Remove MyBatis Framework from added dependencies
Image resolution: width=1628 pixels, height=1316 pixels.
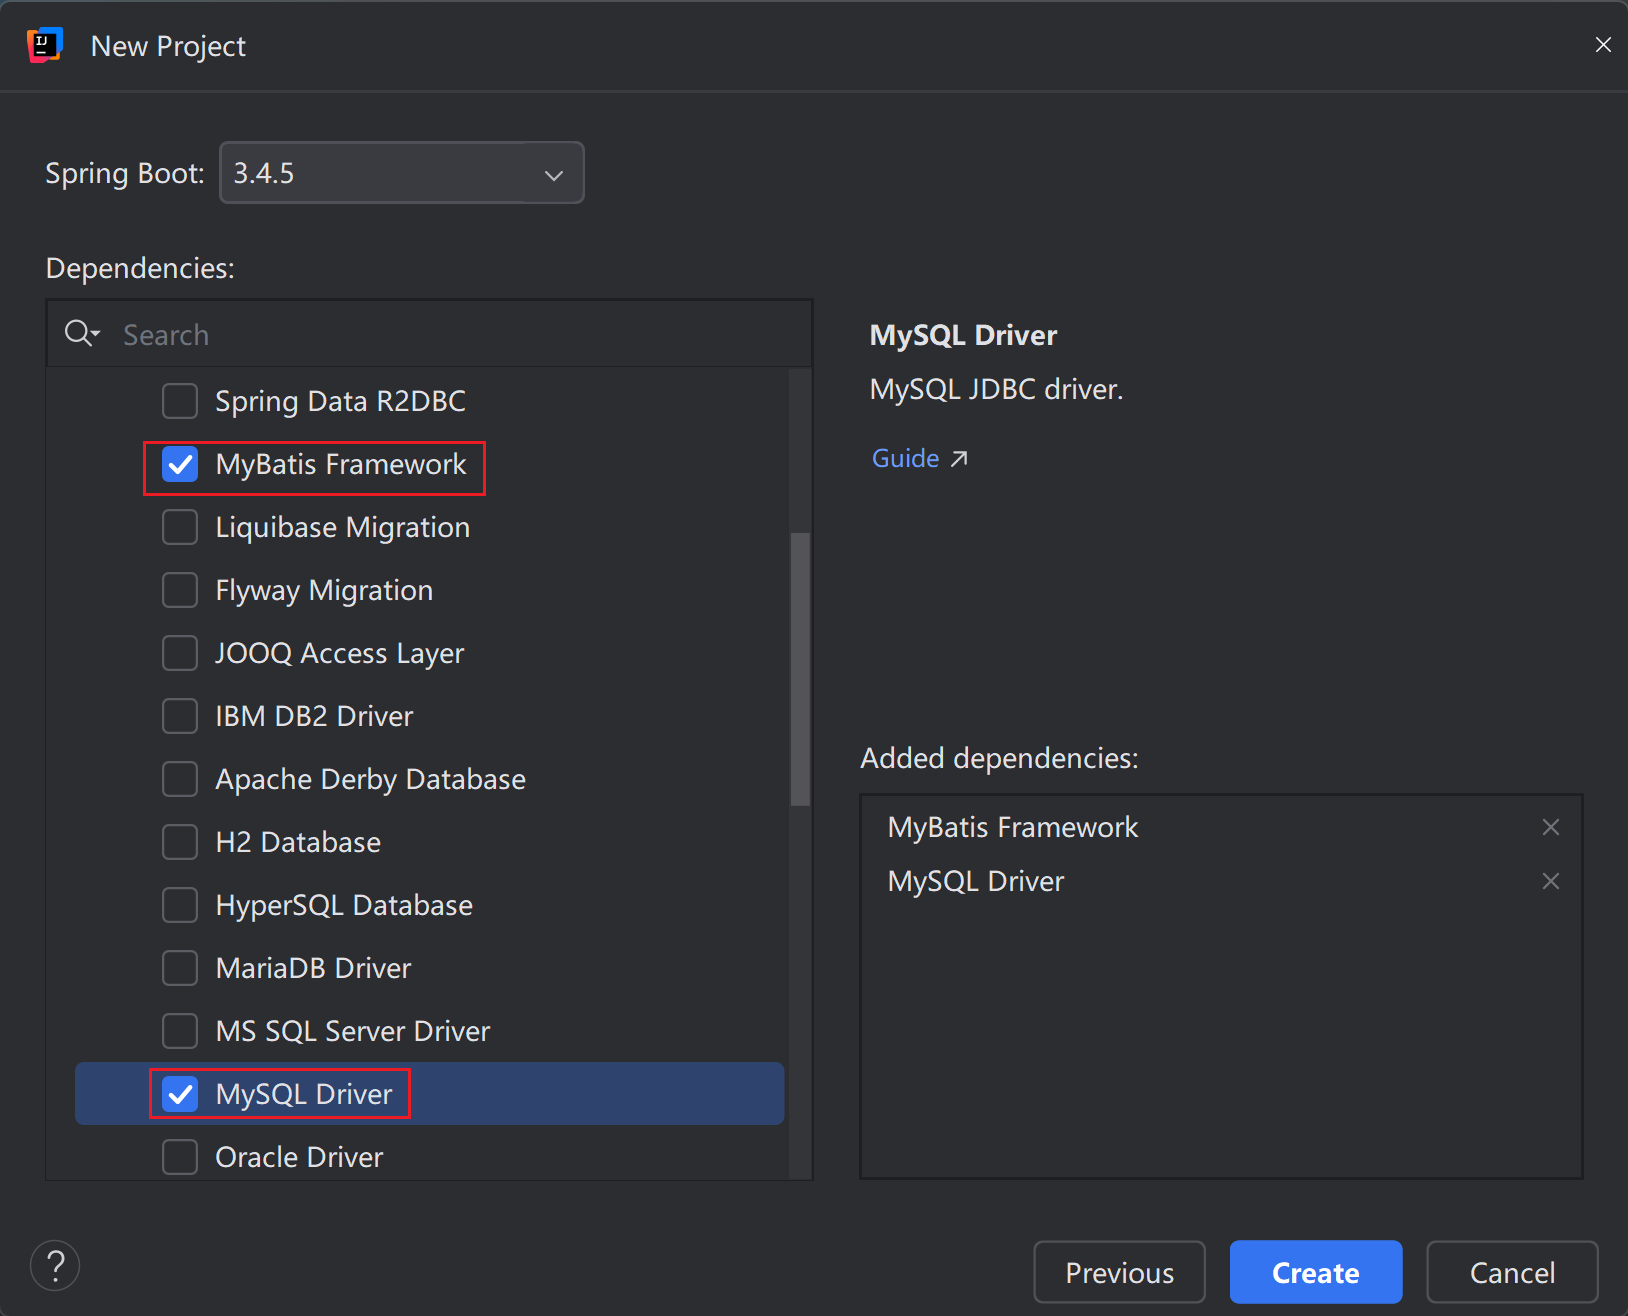coord(1551,827)
